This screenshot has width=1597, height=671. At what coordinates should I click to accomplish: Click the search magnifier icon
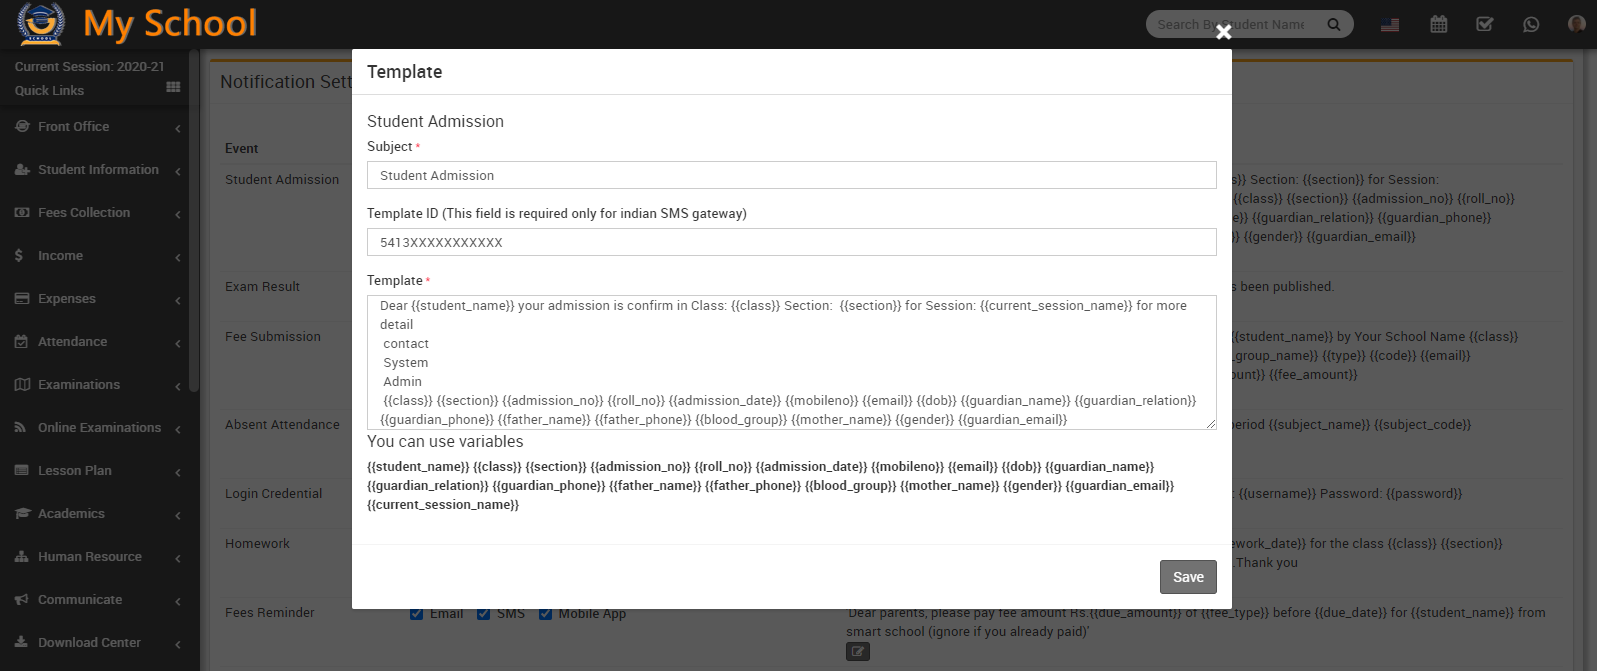1334,23
